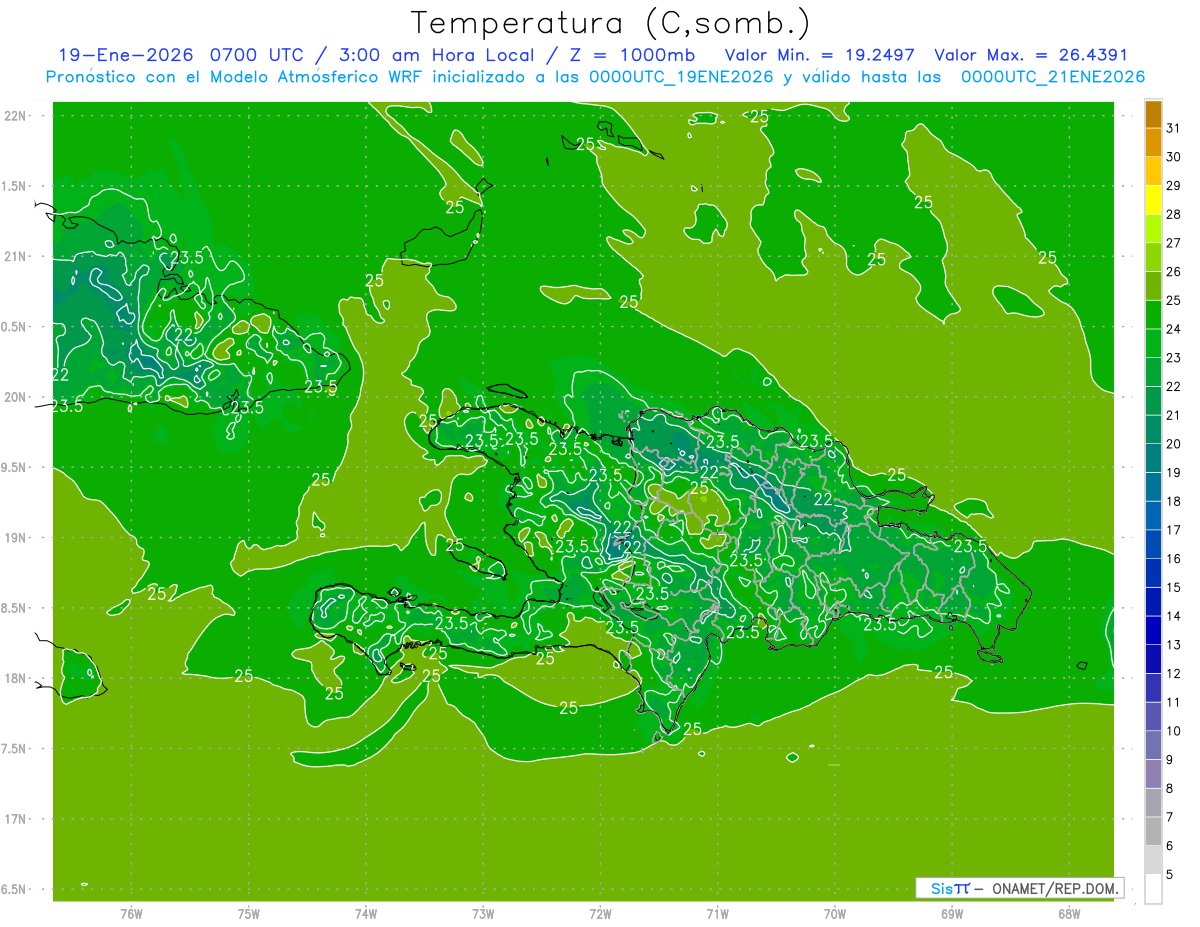Click the 26 value on the color scale
Image resolution: width=1200 pixels, height=927 pixels.
(x=1174, y=272)
